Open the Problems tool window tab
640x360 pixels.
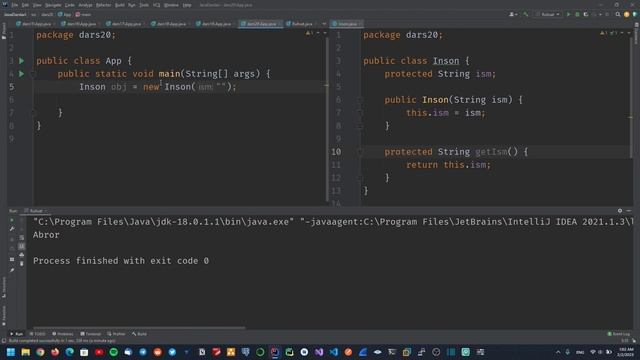tap(62, 334)
